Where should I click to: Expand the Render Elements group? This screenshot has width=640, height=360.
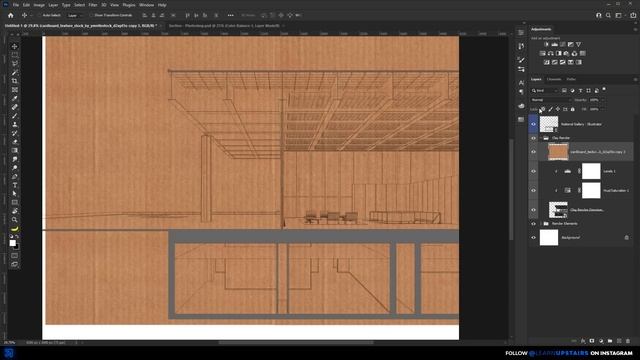541,224
